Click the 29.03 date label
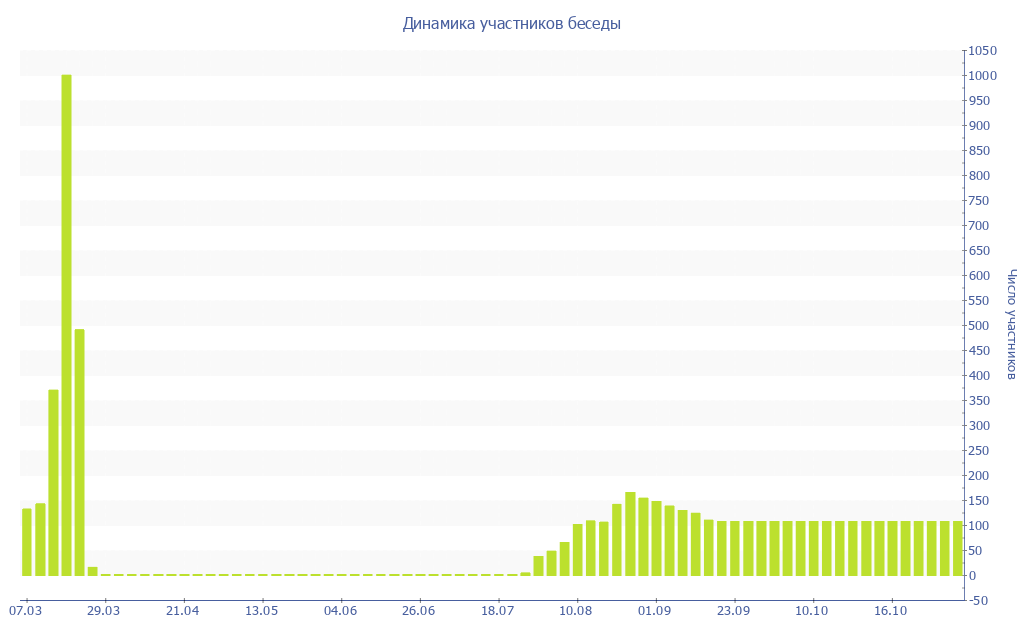 click(x=103, y=610)
